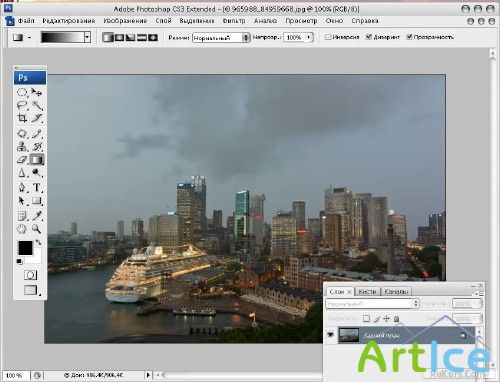Screen dimensions: 500x382
Task: Open the Фильтр menu
Action: [234, 21]
